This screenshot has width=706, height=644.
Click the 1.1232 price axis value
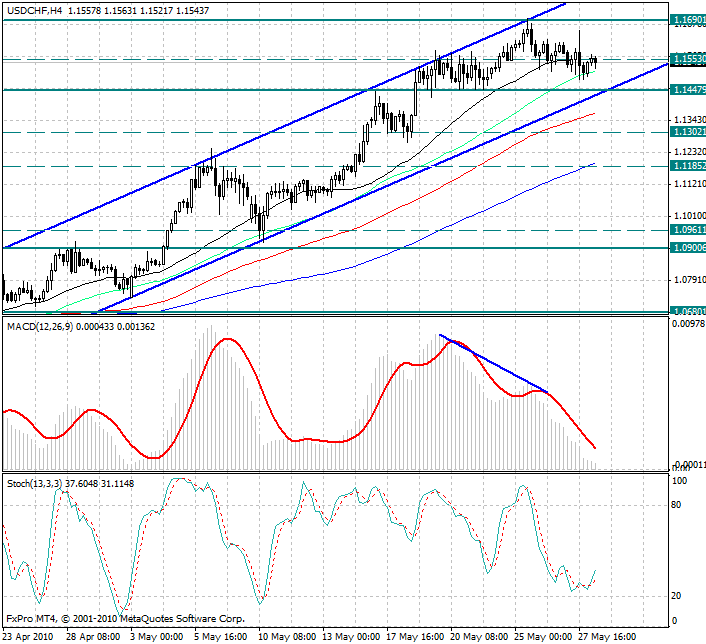pyautogui.click(x=690, y=152)
